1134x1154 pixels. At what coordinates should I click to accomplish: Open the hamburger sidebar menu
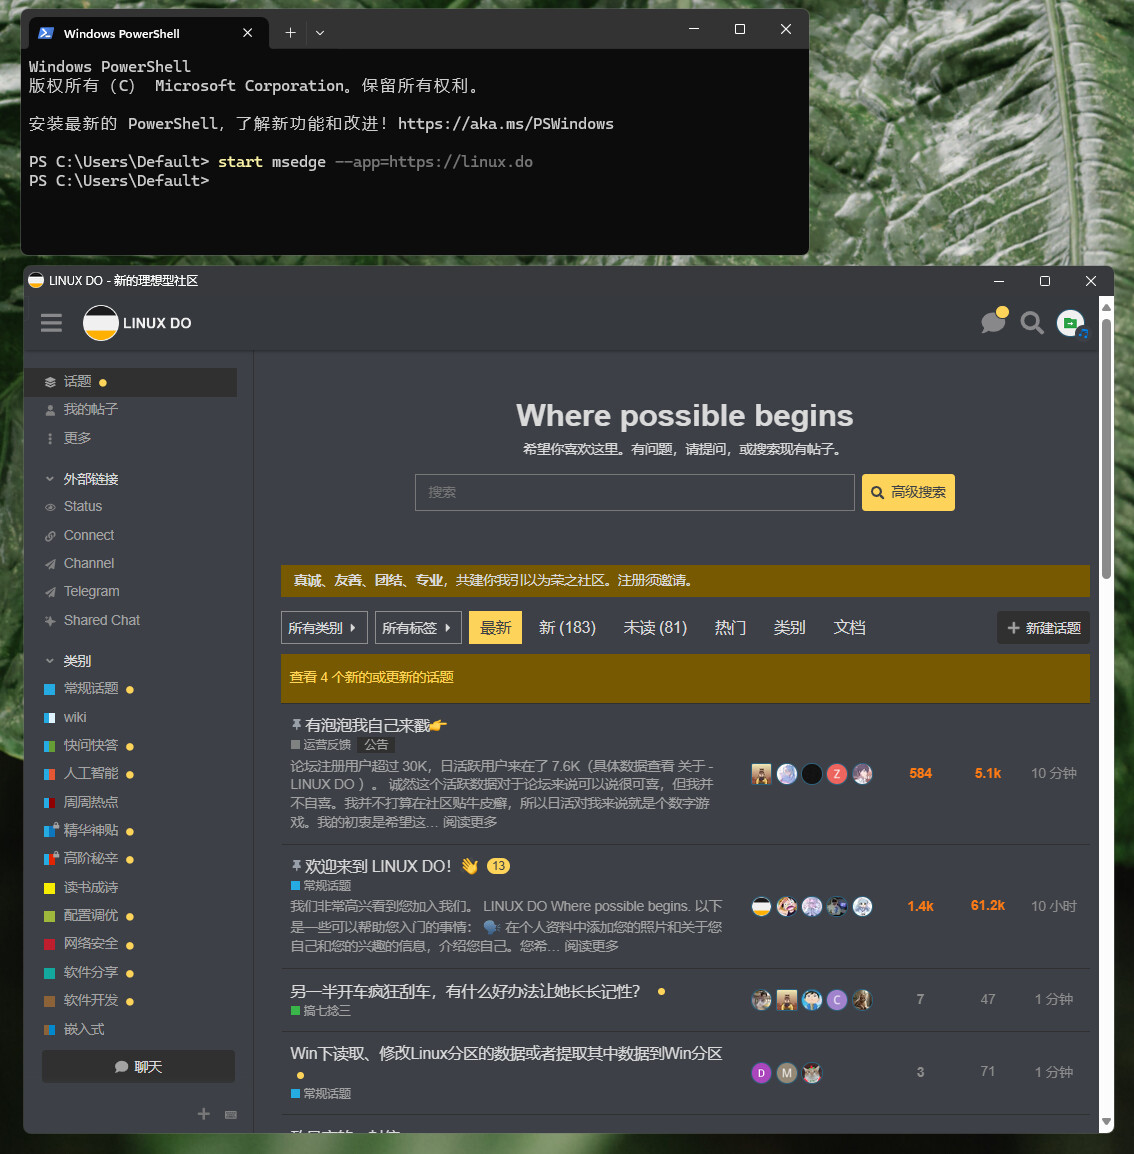(x=51, y=323)
